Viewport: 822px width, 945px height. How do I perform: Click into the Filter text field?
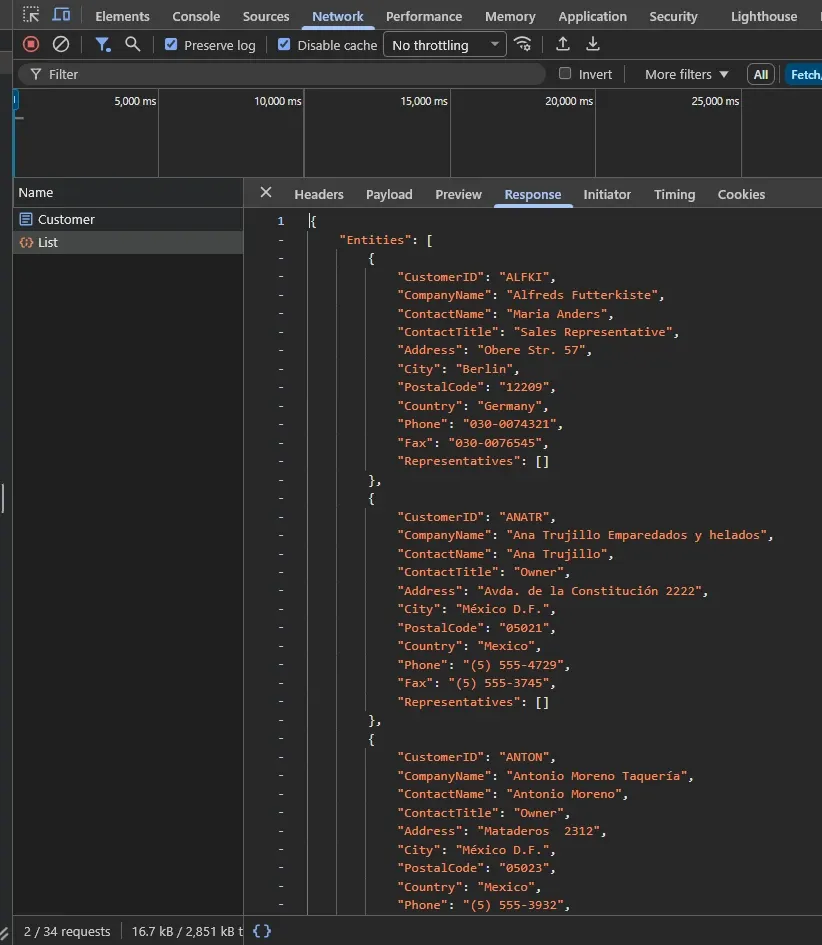pyautogui.click(x=282, y=74)
